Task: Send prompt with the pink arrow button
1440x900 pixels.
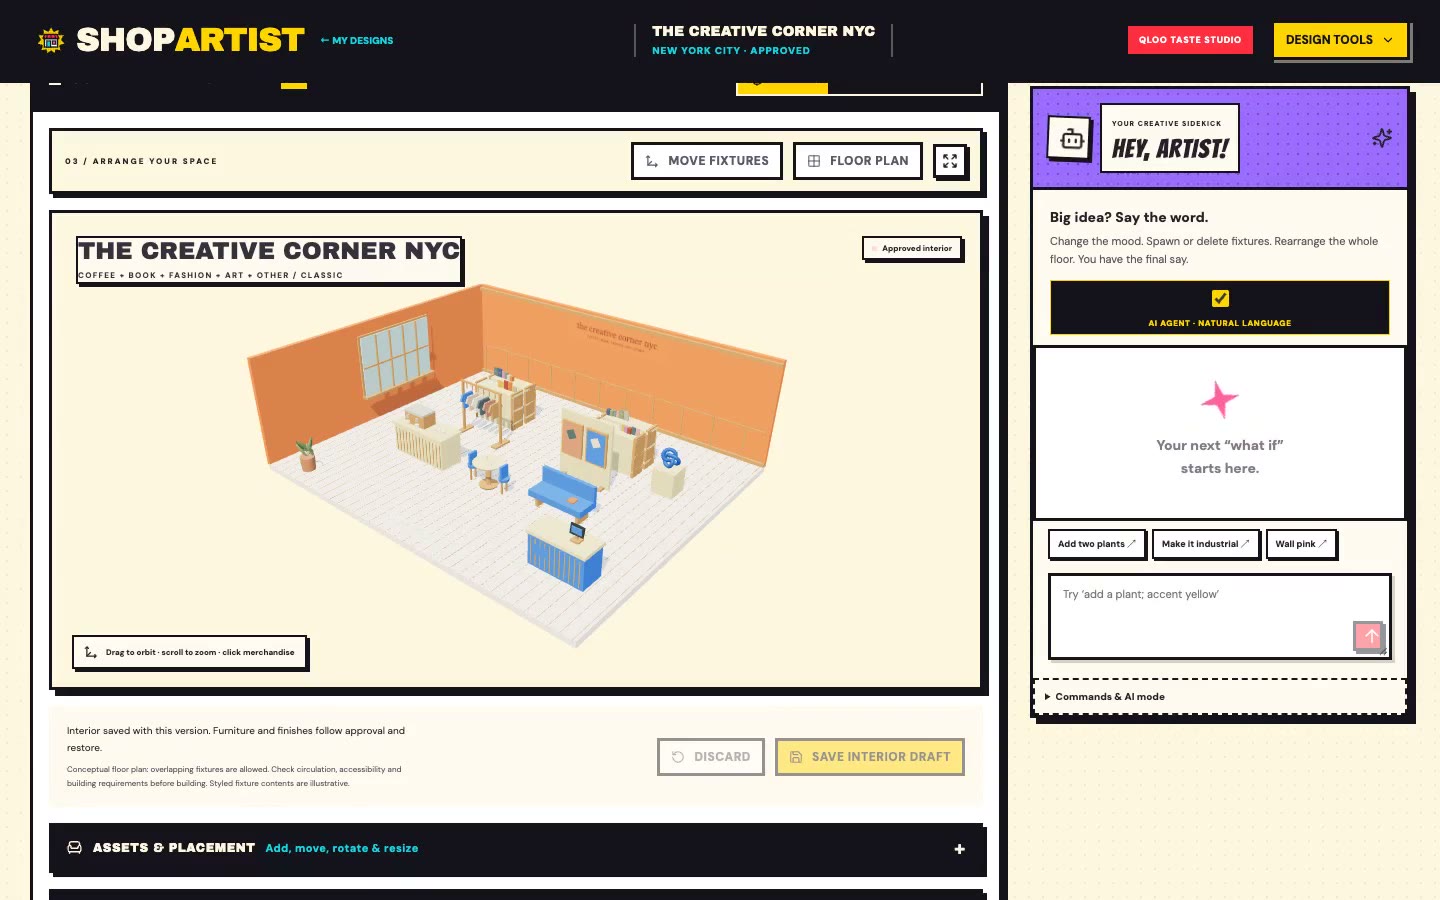Action: tap(1370, 636)
